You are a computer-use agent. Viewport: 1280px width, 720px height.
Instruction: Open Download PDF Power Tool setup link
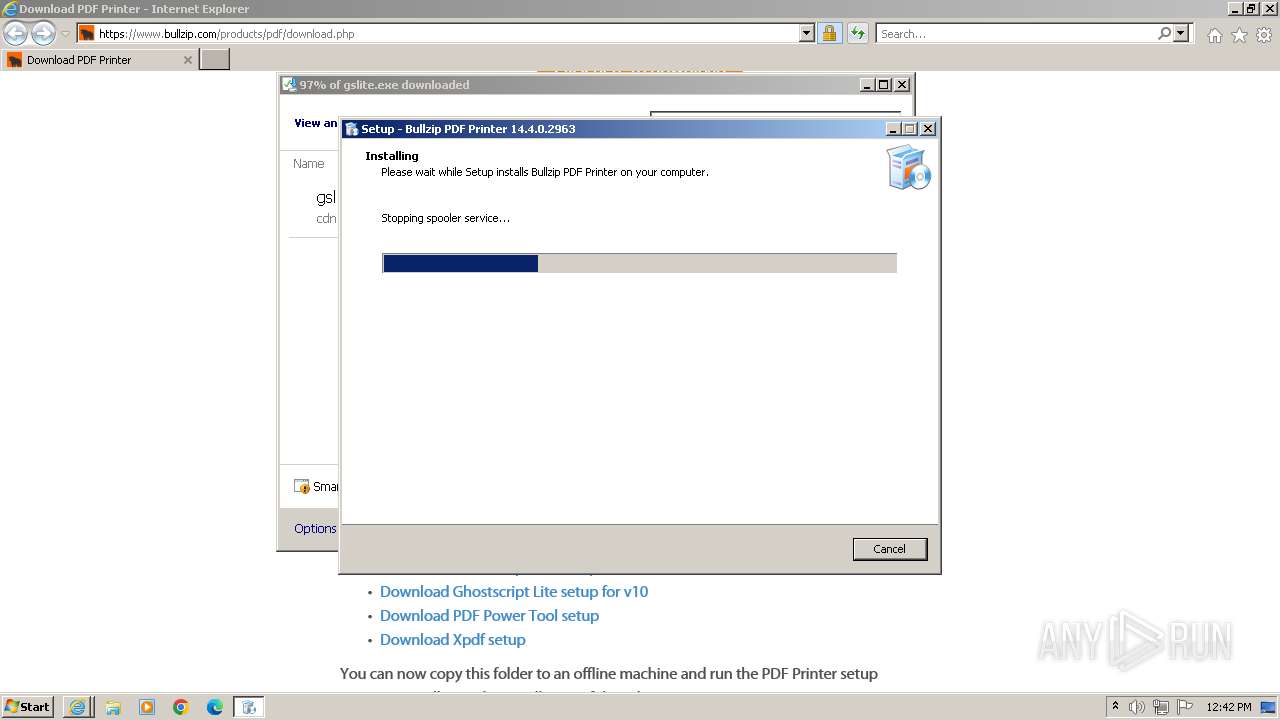click(x=489, y=615)
